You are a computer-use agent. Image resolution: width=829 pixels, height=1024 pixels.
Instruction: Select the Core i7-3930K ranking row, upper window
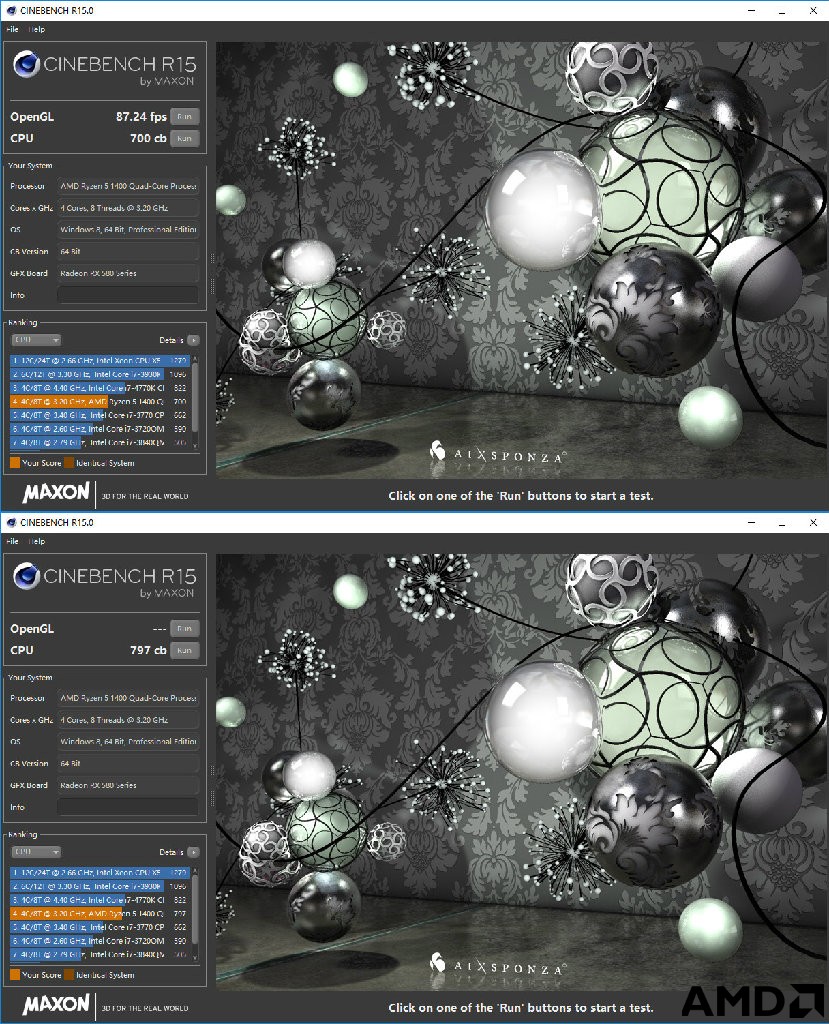(100, 374)
